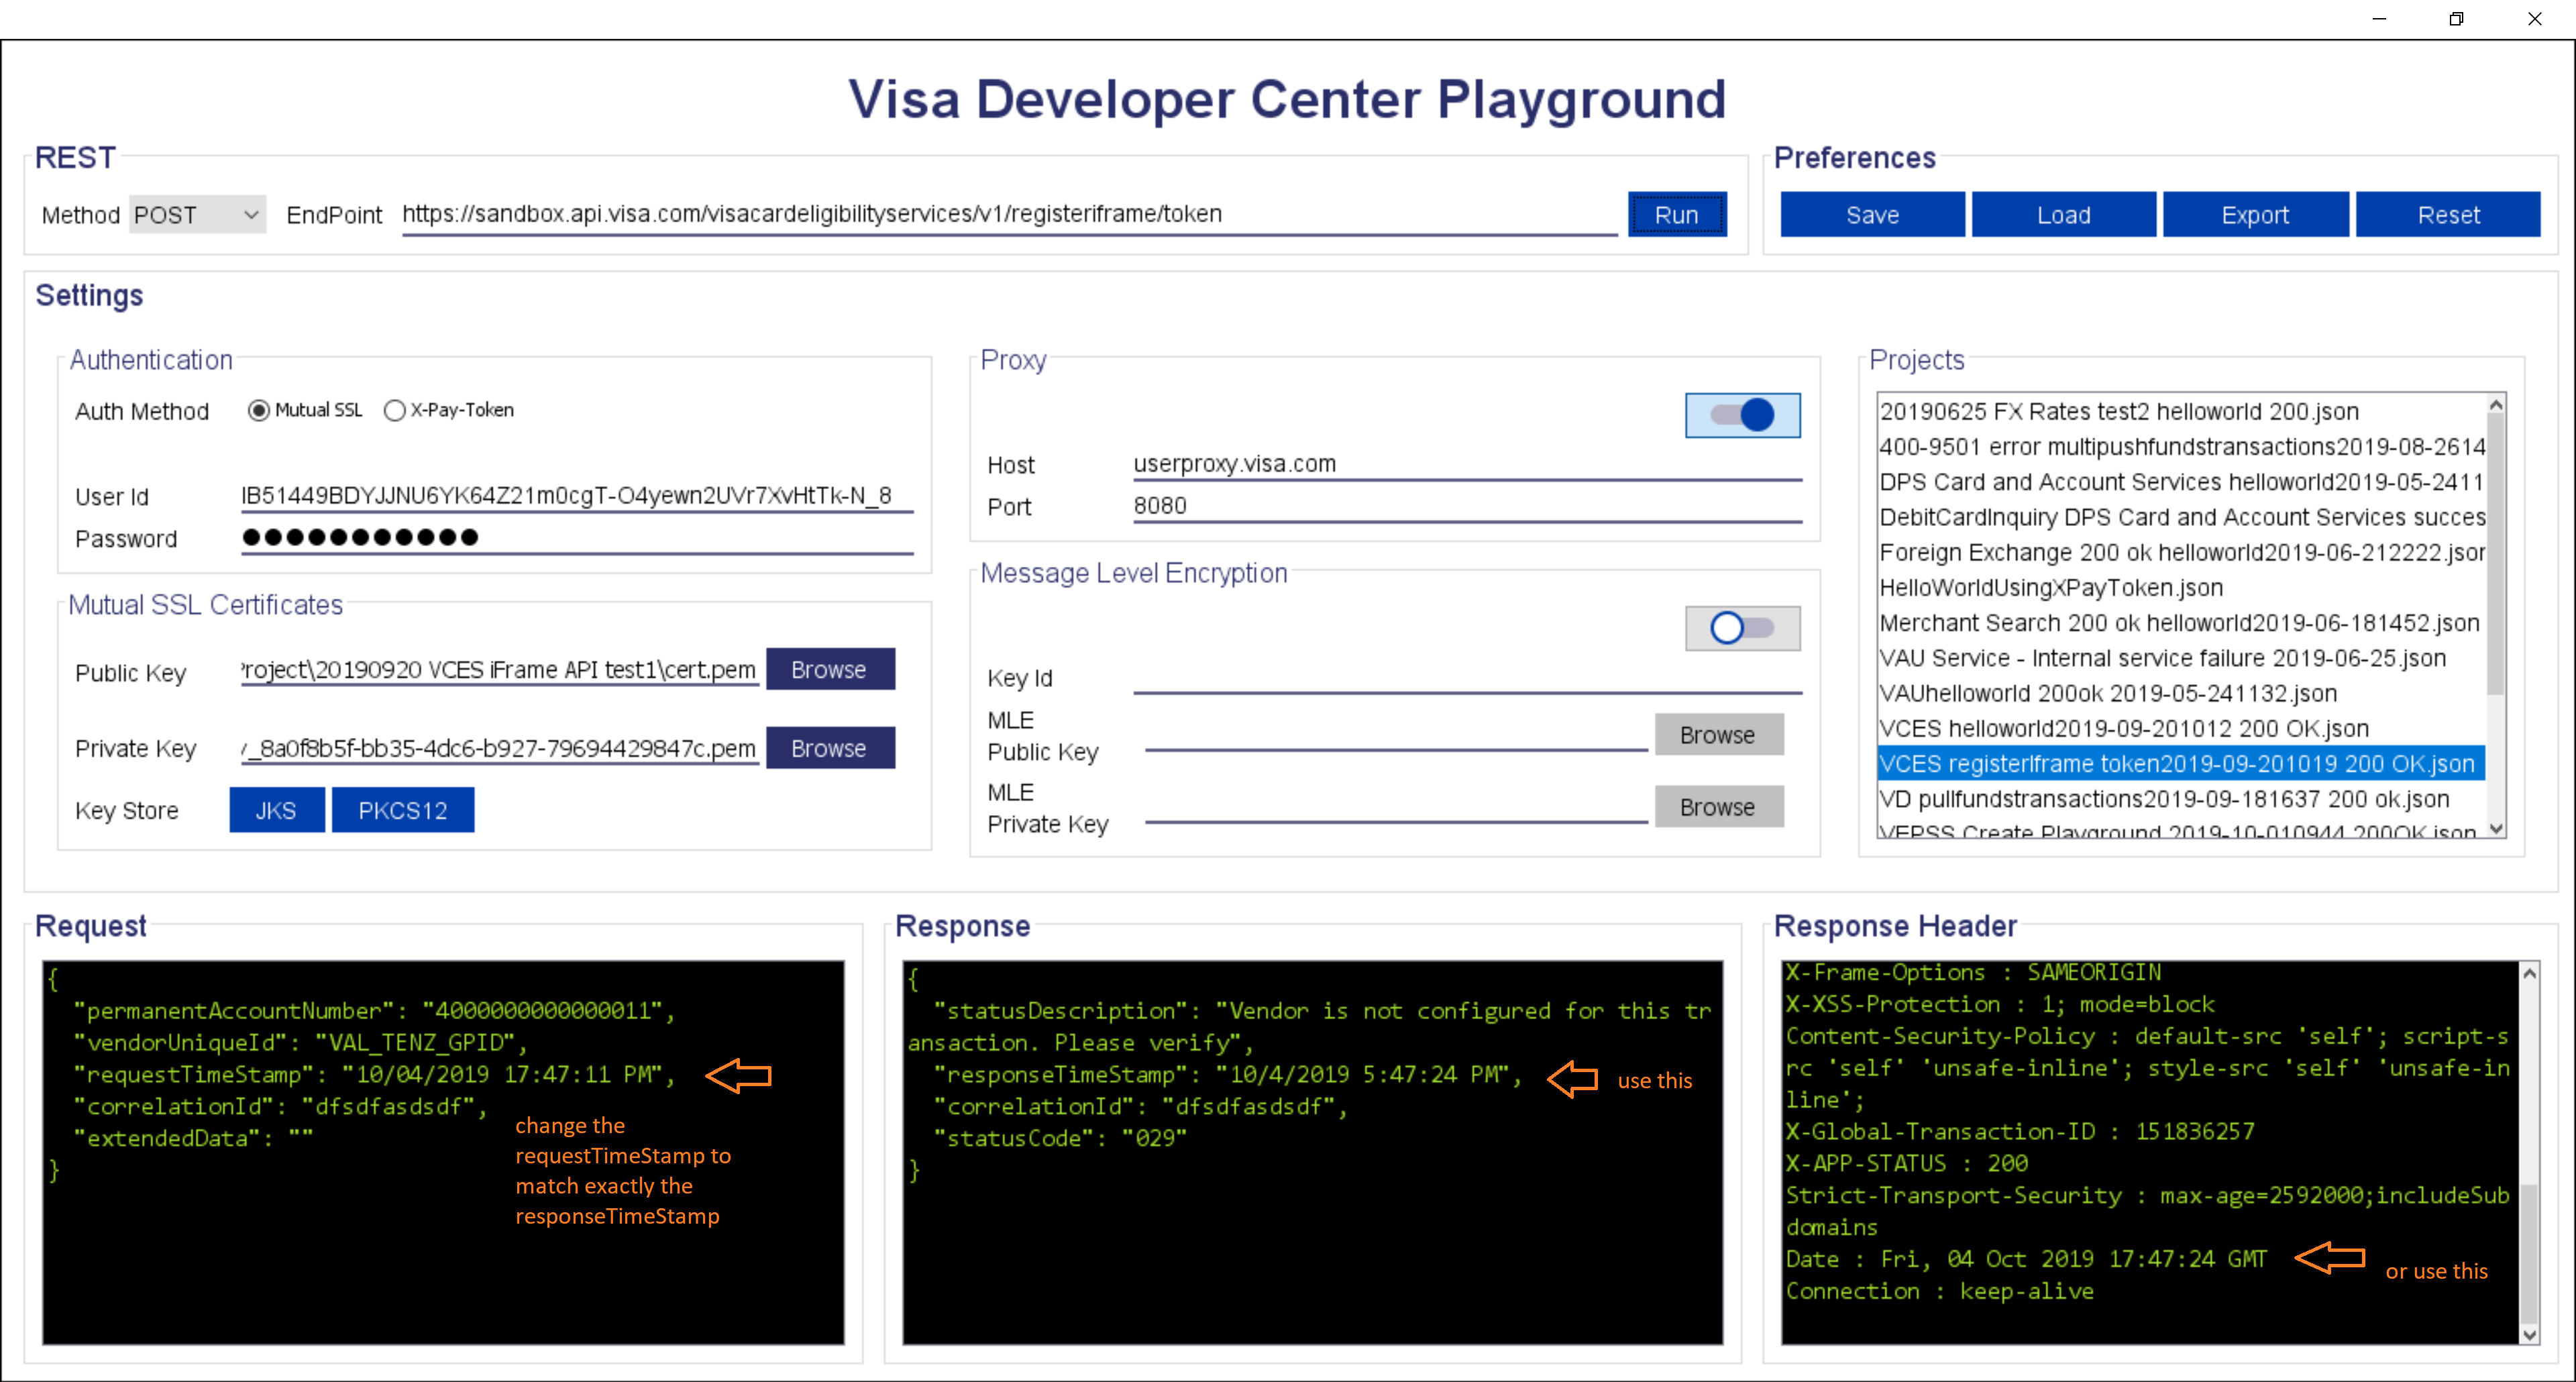Viewport: 2576px width, 1382px height.
Task: Click Projects list scroll up arrow
Action: pos(2496,404)
